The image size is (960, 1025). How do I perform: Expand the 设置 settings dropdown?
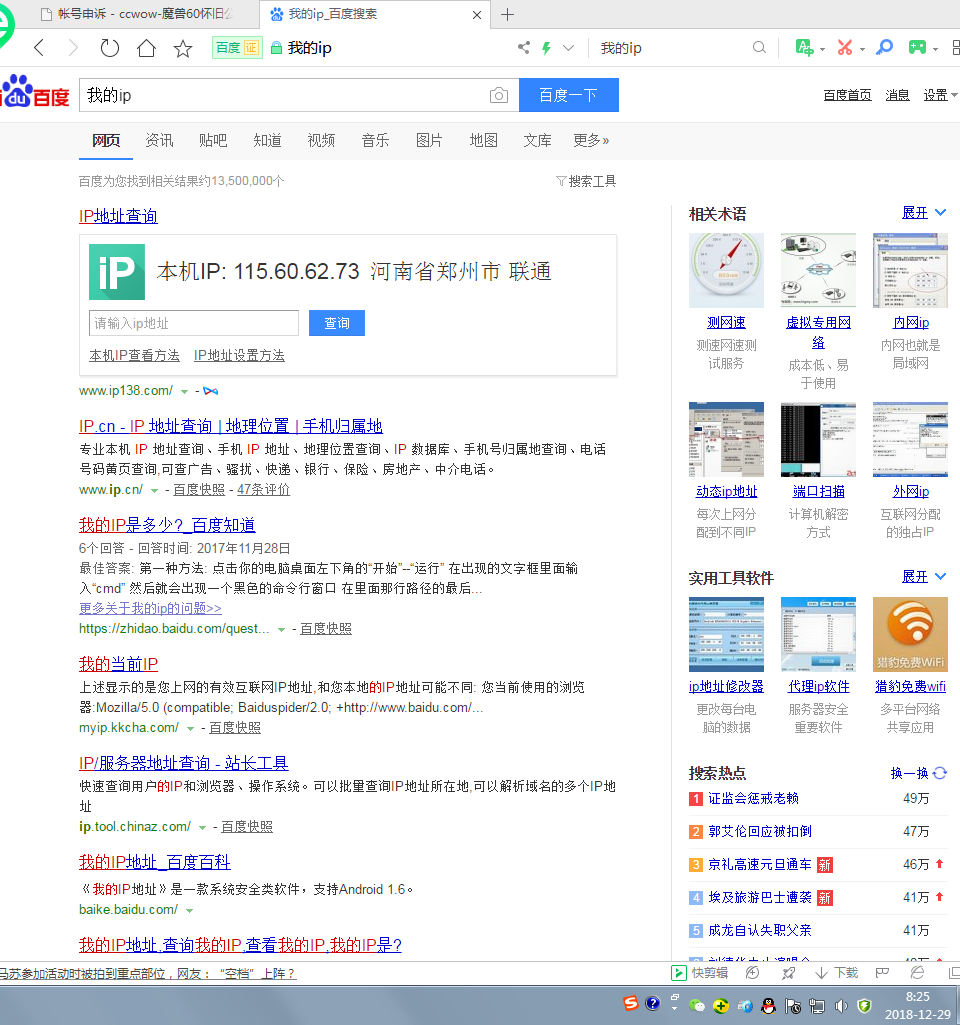pos(940,95)
